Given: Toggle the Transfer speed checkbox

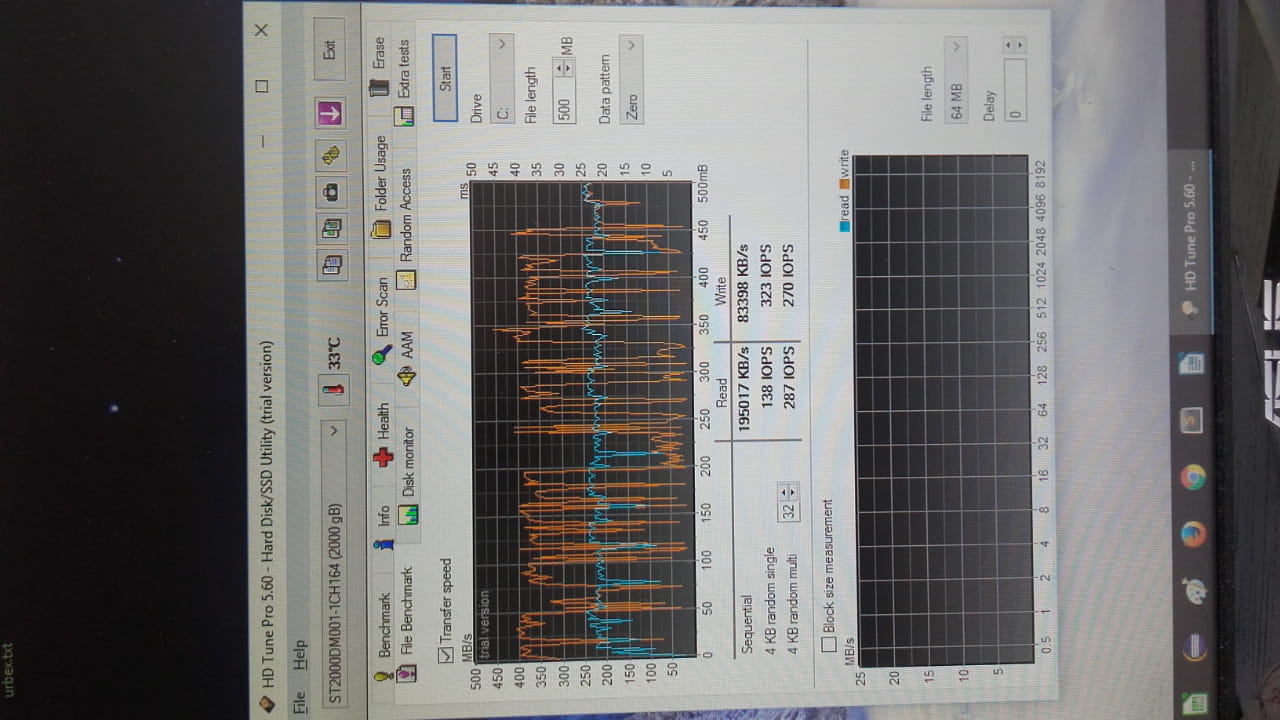Looking at the screenshot, I should click(x=446, y=655).
